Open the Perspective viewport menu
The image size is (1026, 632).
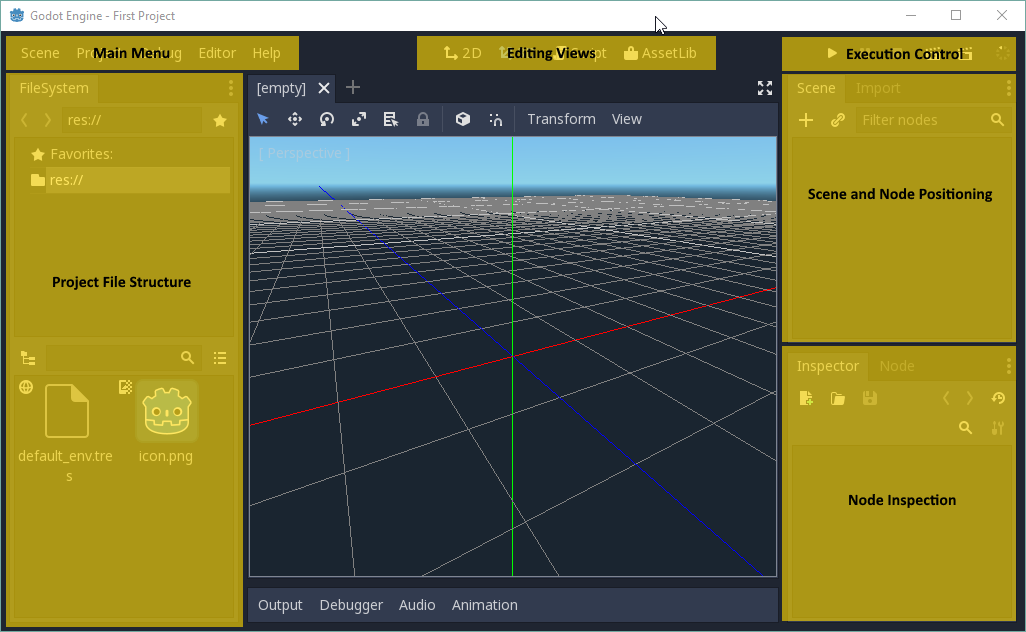coord(304,153)
